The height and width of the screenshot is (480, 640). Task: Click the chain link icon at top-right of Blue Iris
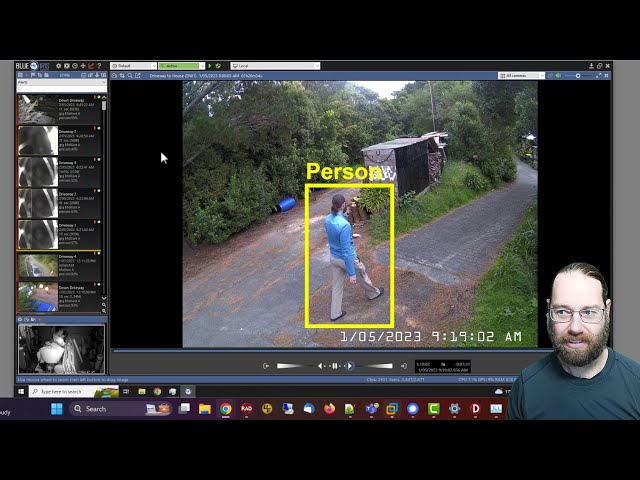[599, 66]
